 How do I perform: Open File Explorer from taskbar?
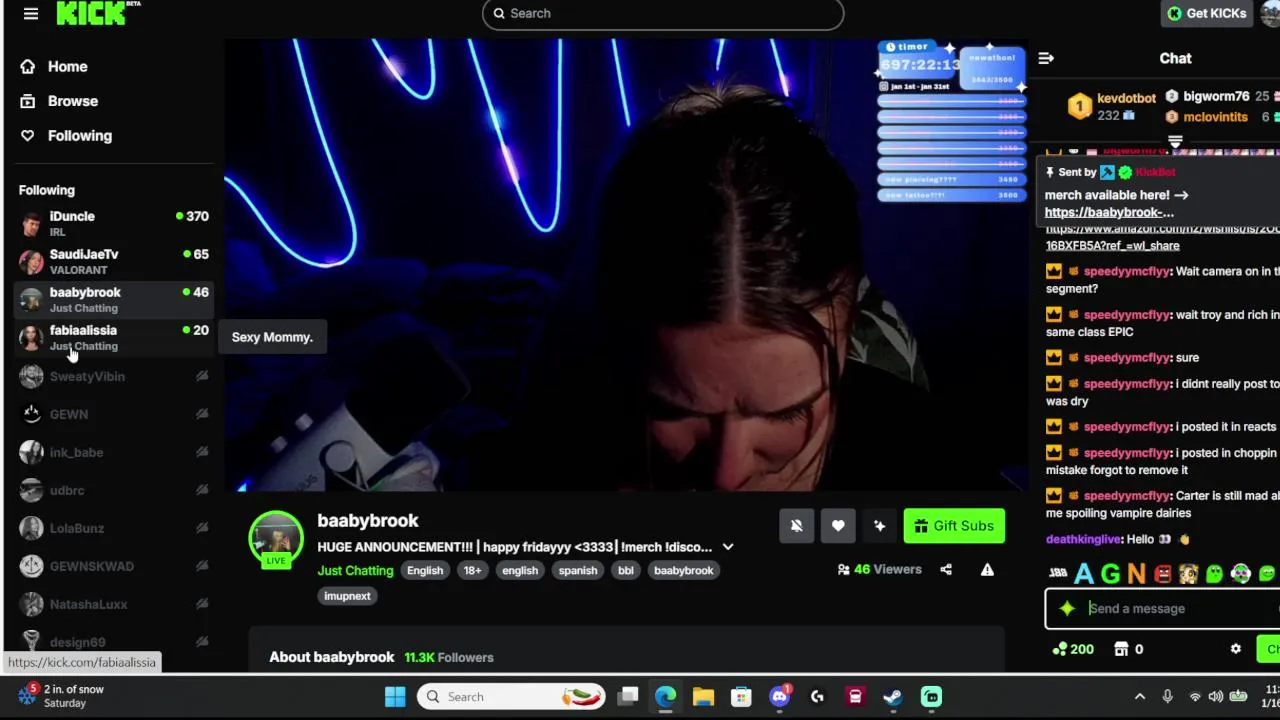703,697
